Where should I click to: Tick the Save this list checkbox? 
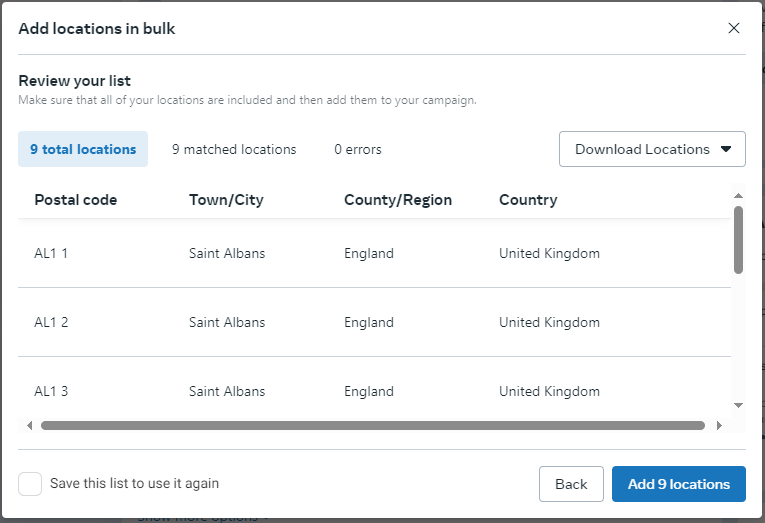pos(31,484)
